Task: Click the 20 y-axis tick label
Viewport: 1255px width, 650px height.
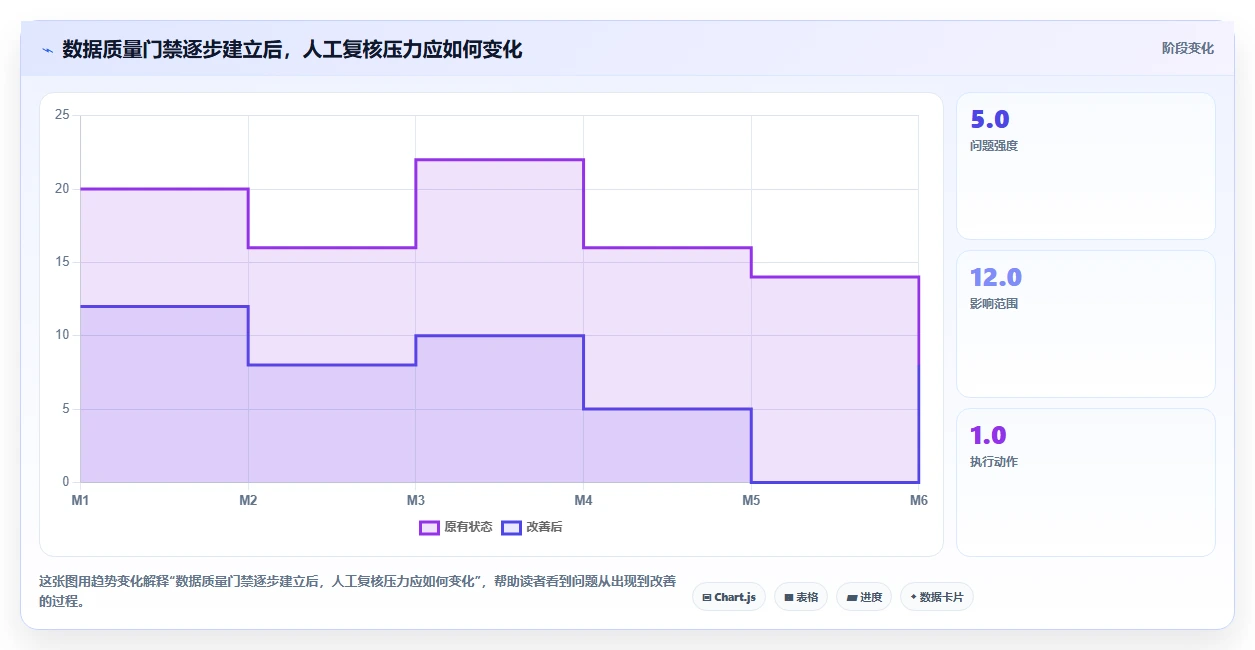Action: tap(62, 189)
